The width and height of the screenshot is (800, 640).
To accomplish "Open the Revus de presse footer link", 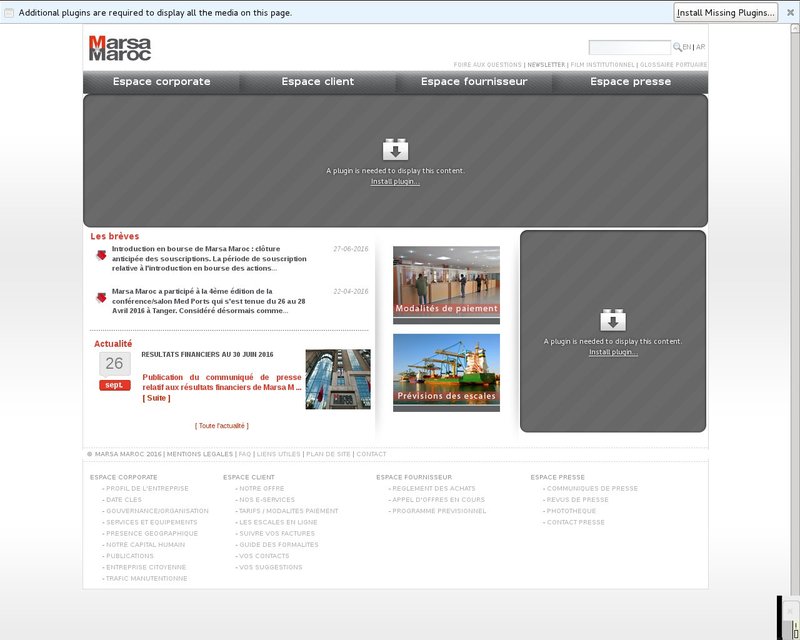I will [x=578, y=500].
